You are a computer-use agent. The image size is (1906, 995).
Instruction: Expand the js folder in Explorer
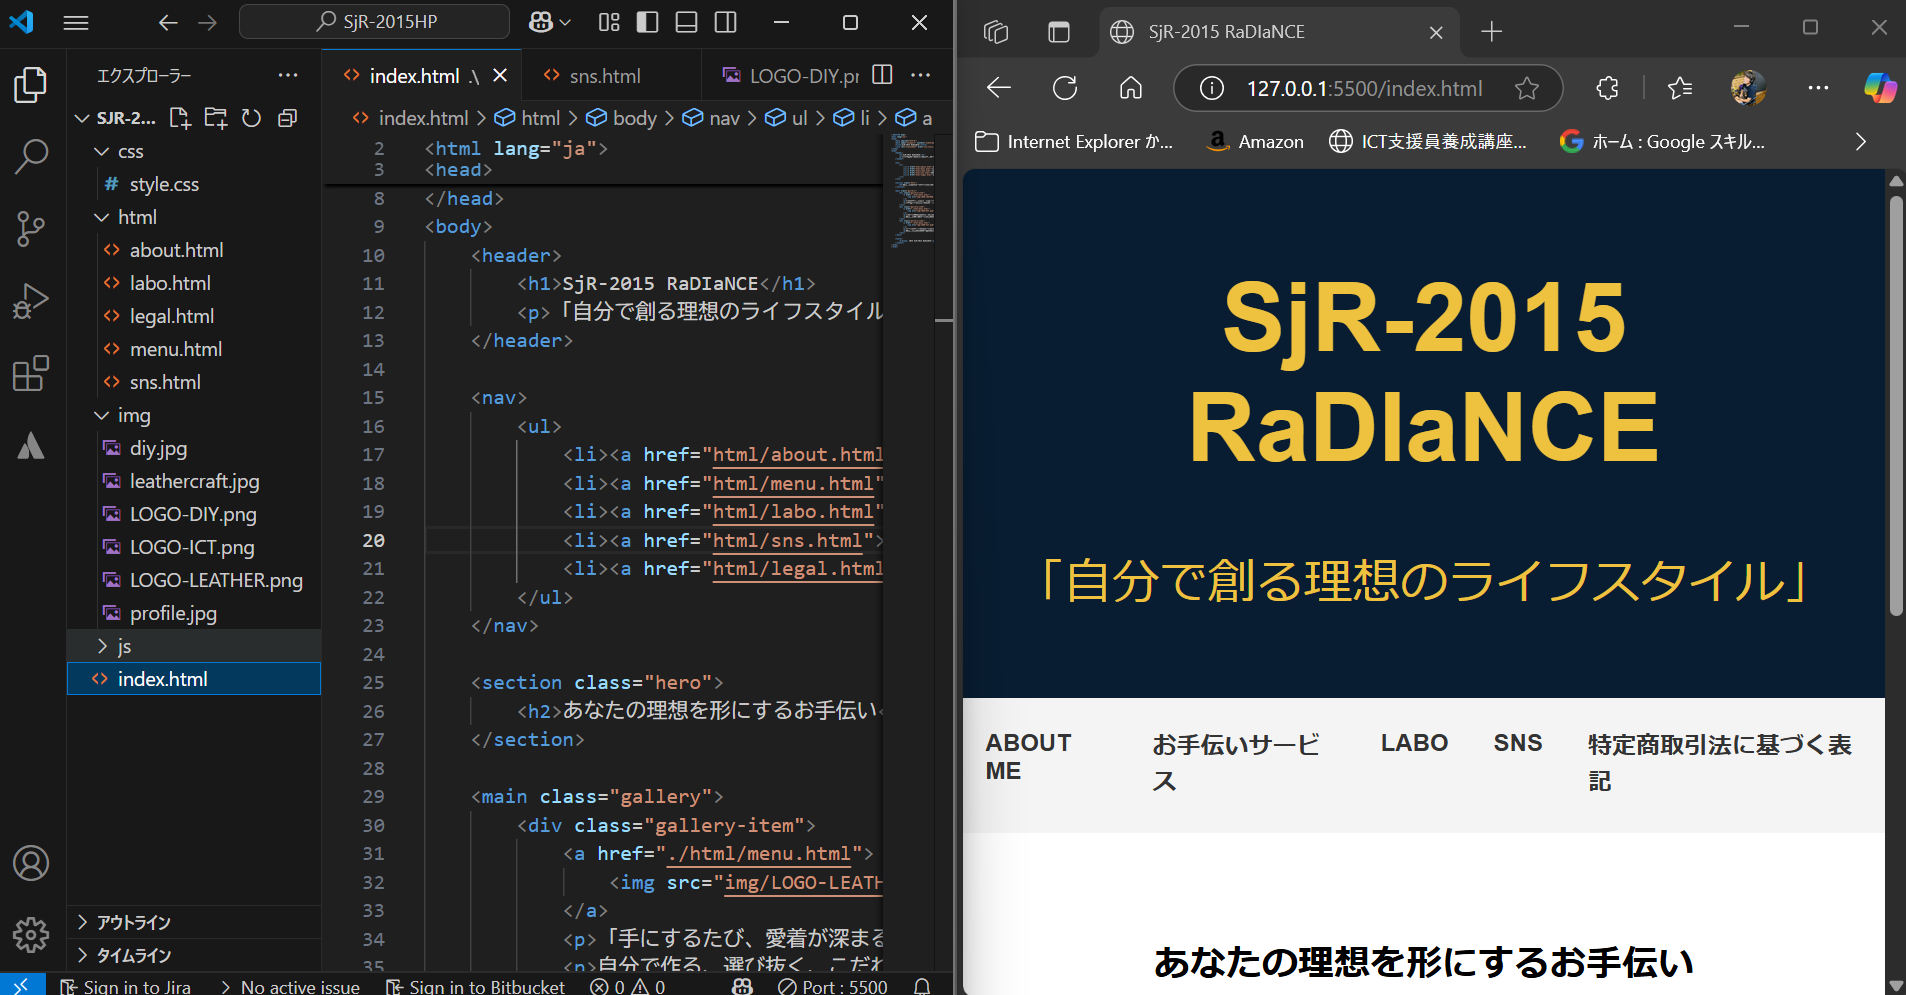[125, 645]
